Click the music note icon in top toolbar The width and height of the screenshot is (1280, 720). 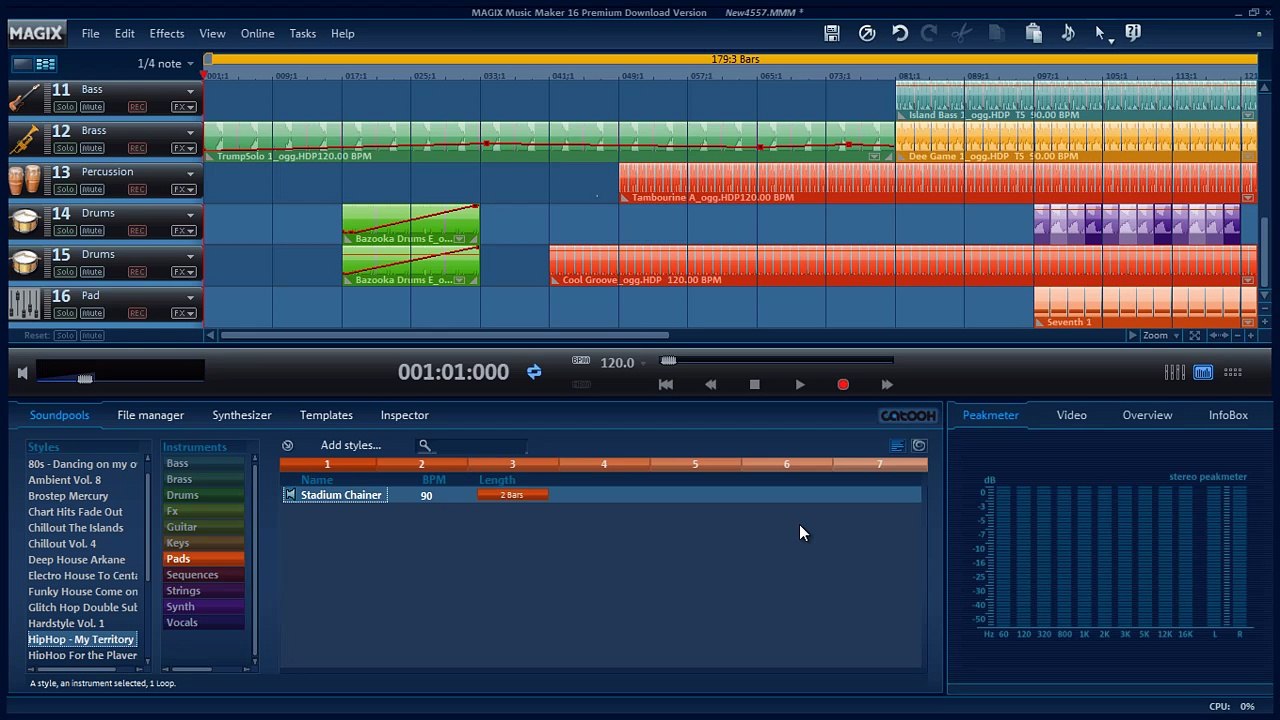pos(1068,33)
